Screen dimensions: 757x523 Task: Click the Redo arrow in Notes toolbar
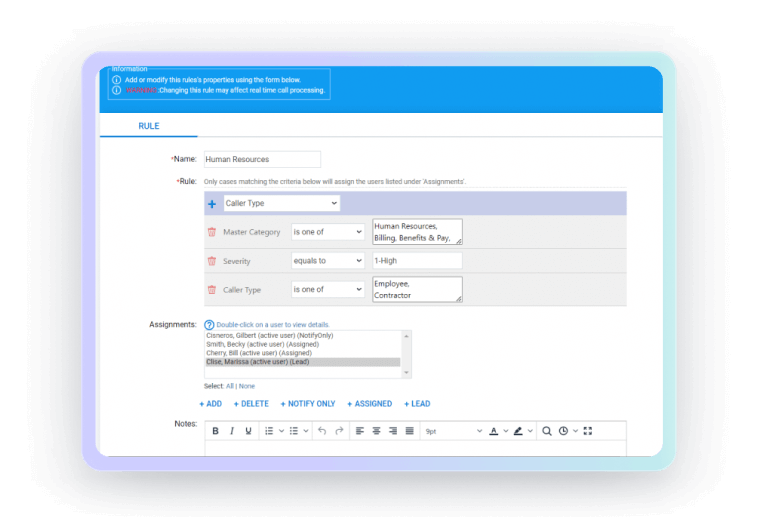(339, 431)
